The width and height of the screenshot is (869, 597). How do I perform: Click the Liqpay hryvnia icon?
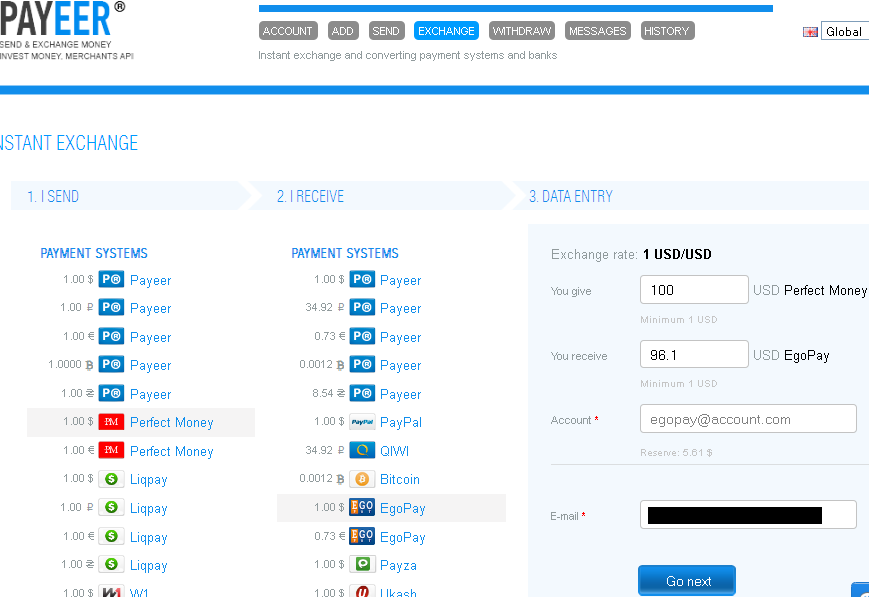(x=111, y=565)
